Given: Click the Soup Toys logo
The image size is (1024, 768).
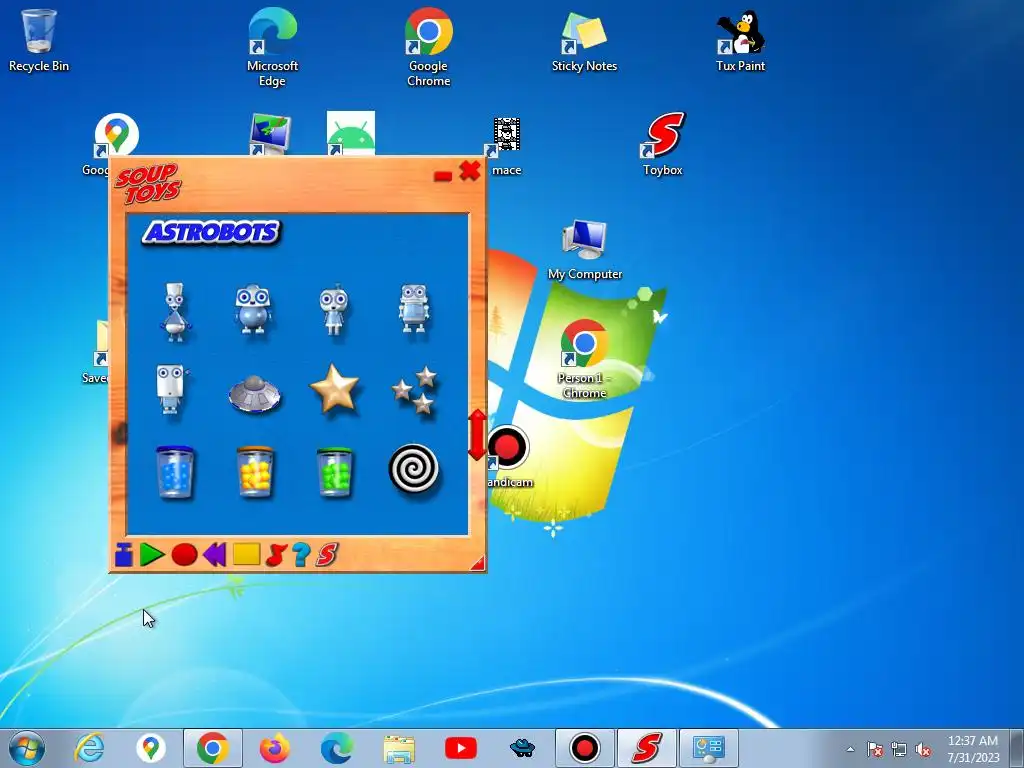Looking at the screenshot, I should (x=147, y=184).
